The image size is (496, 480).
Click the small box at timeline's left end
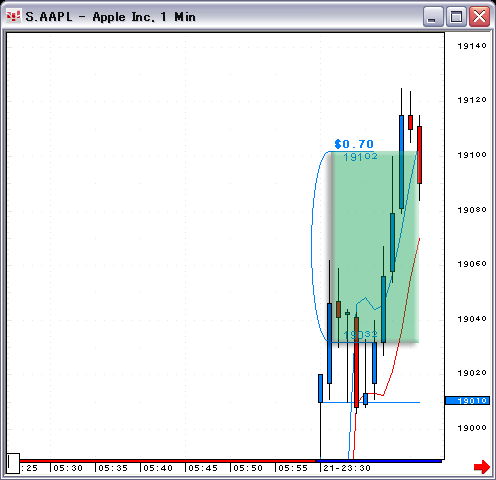pos(13,463)
